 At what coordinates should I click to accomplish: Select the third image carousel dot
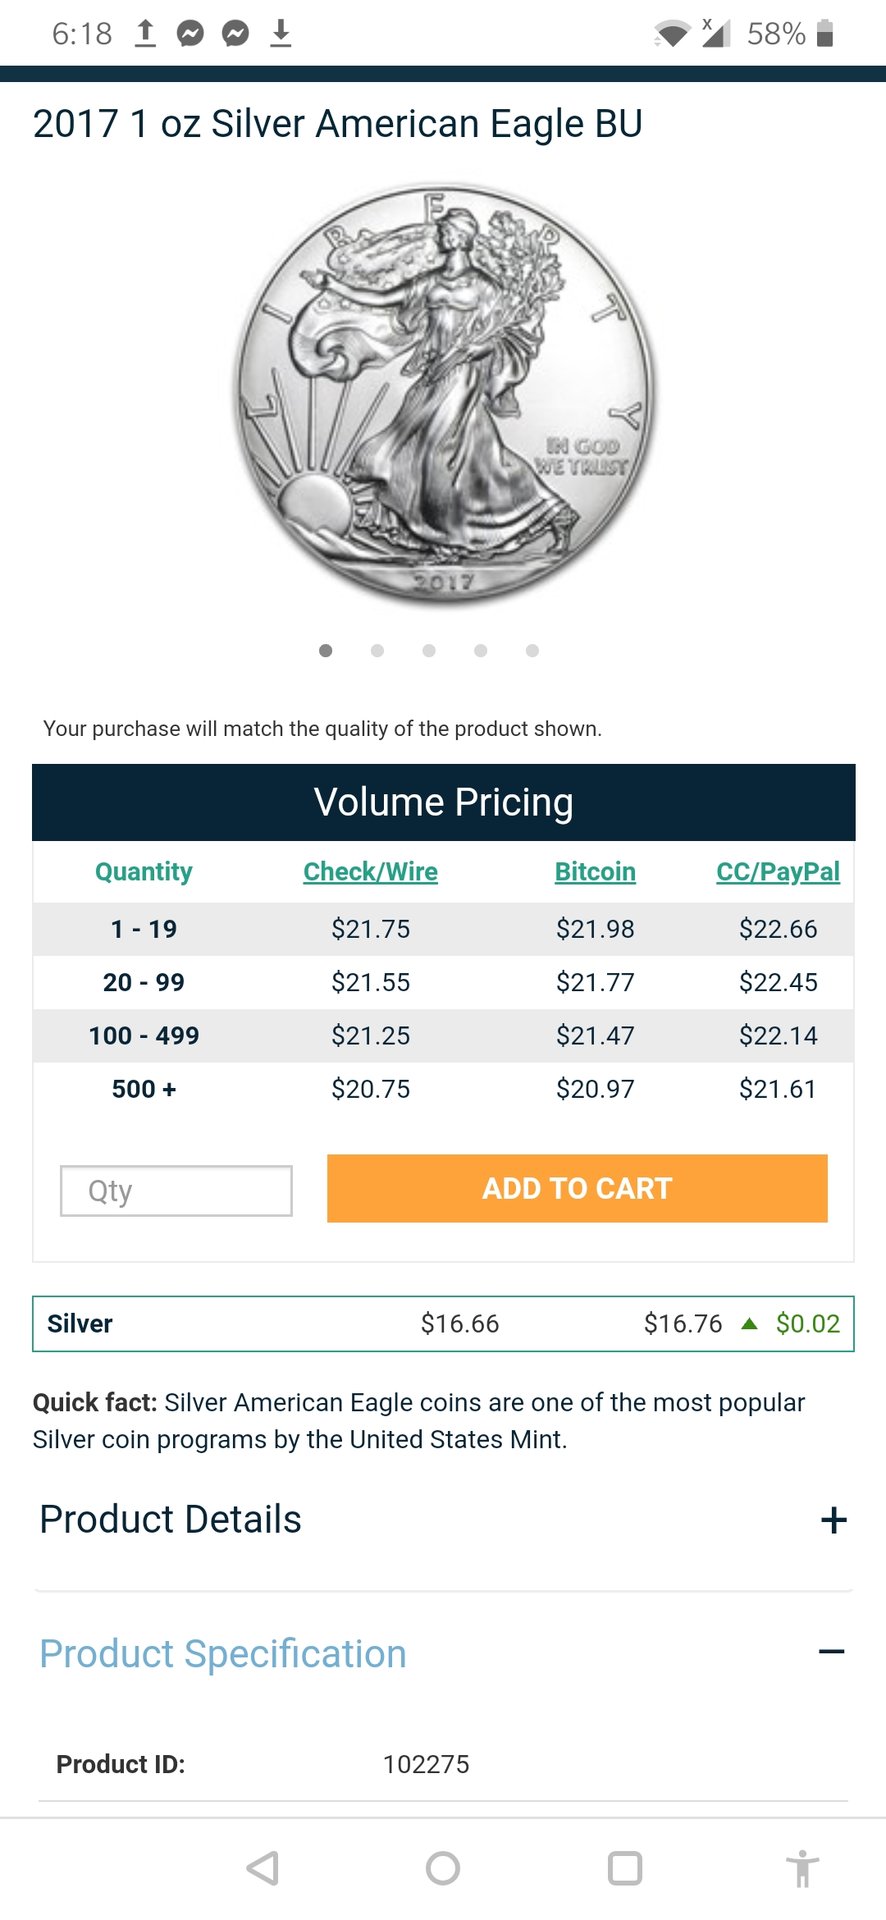[x=429, y=651]
